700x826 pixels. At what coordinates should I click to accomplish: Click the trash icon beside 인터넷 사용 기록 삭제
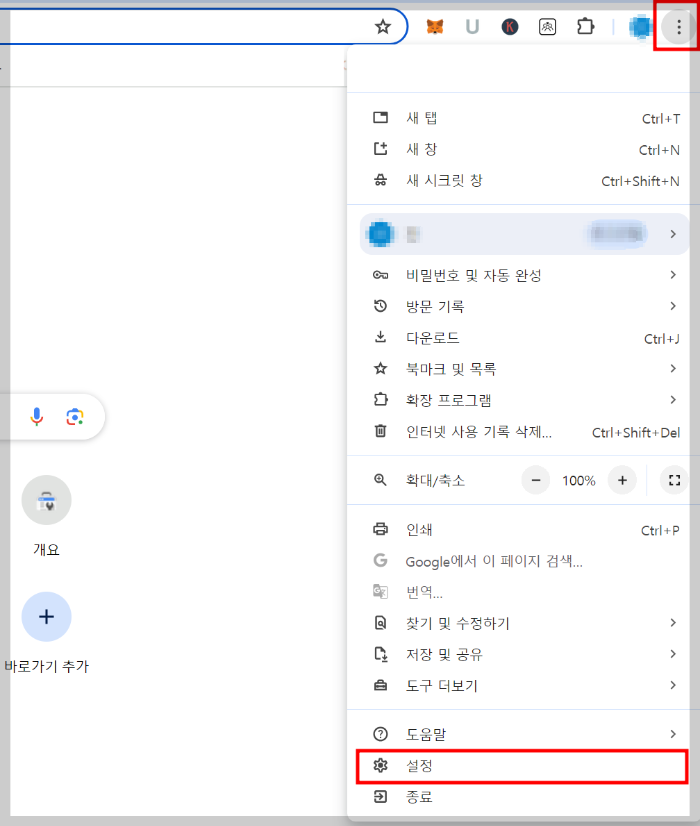pyautogui.click(x=380, y=431)
